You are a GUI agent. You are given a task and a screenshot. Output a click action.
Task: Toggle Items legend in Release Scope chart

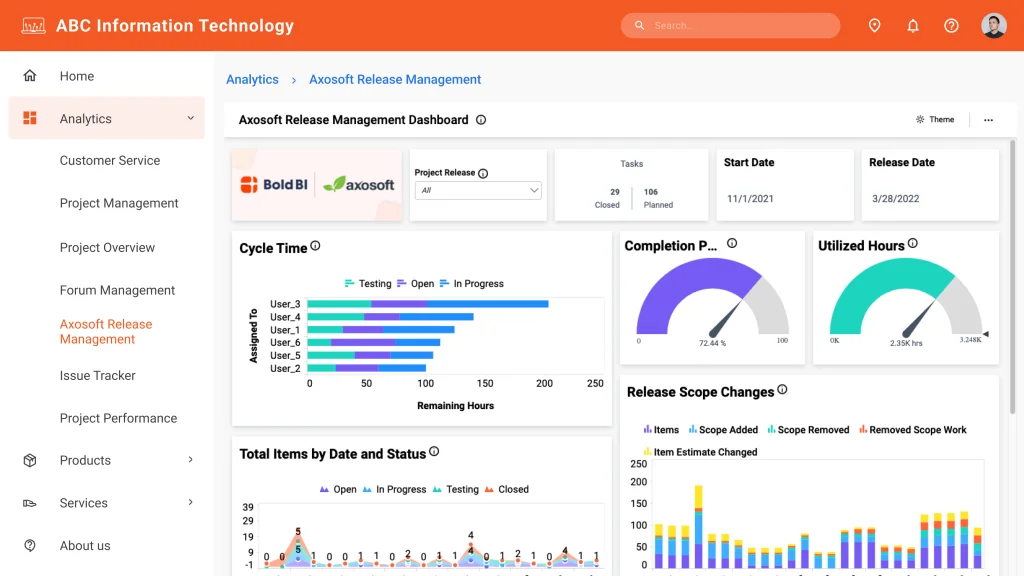pos(661,430)
